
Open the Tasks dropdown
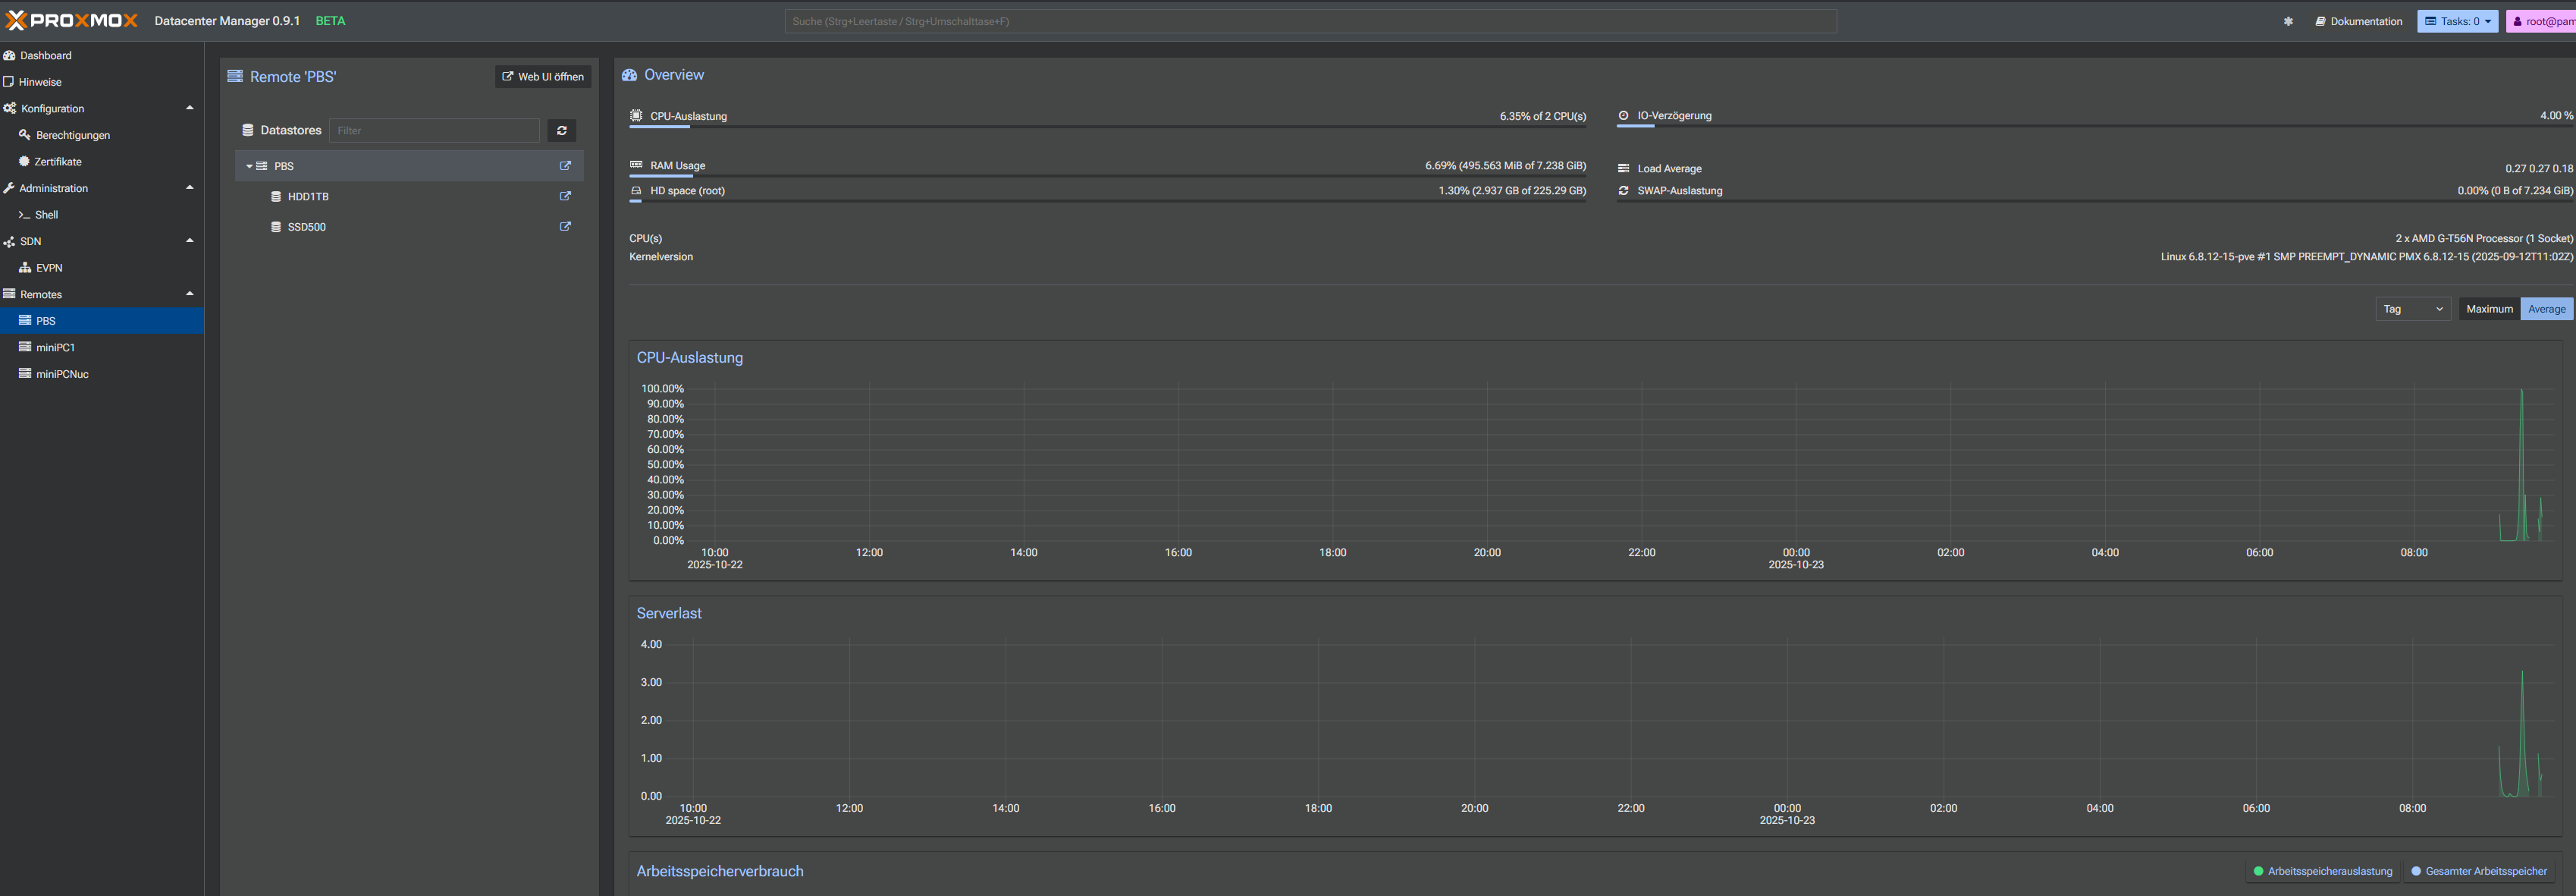pyautogui.click(x=2457, y=21)
